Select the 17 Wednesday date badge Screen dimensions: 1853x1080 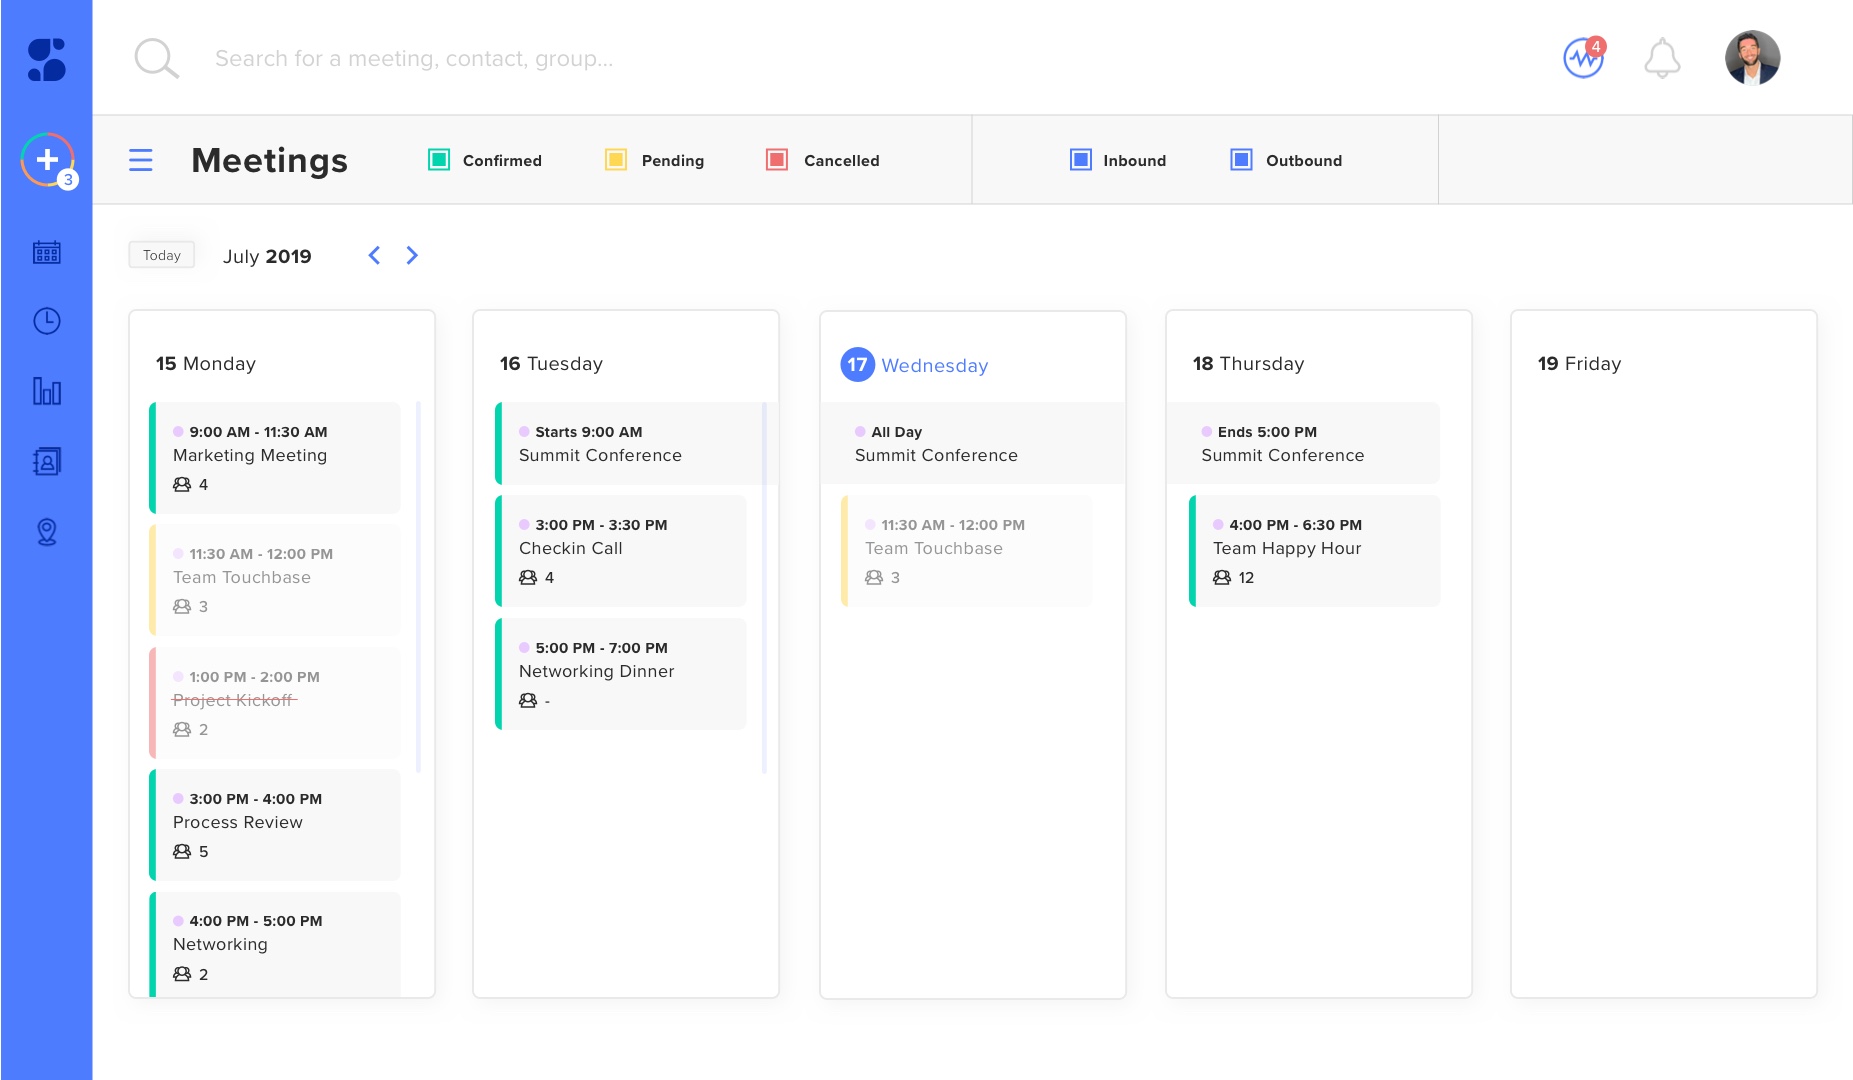858,365
